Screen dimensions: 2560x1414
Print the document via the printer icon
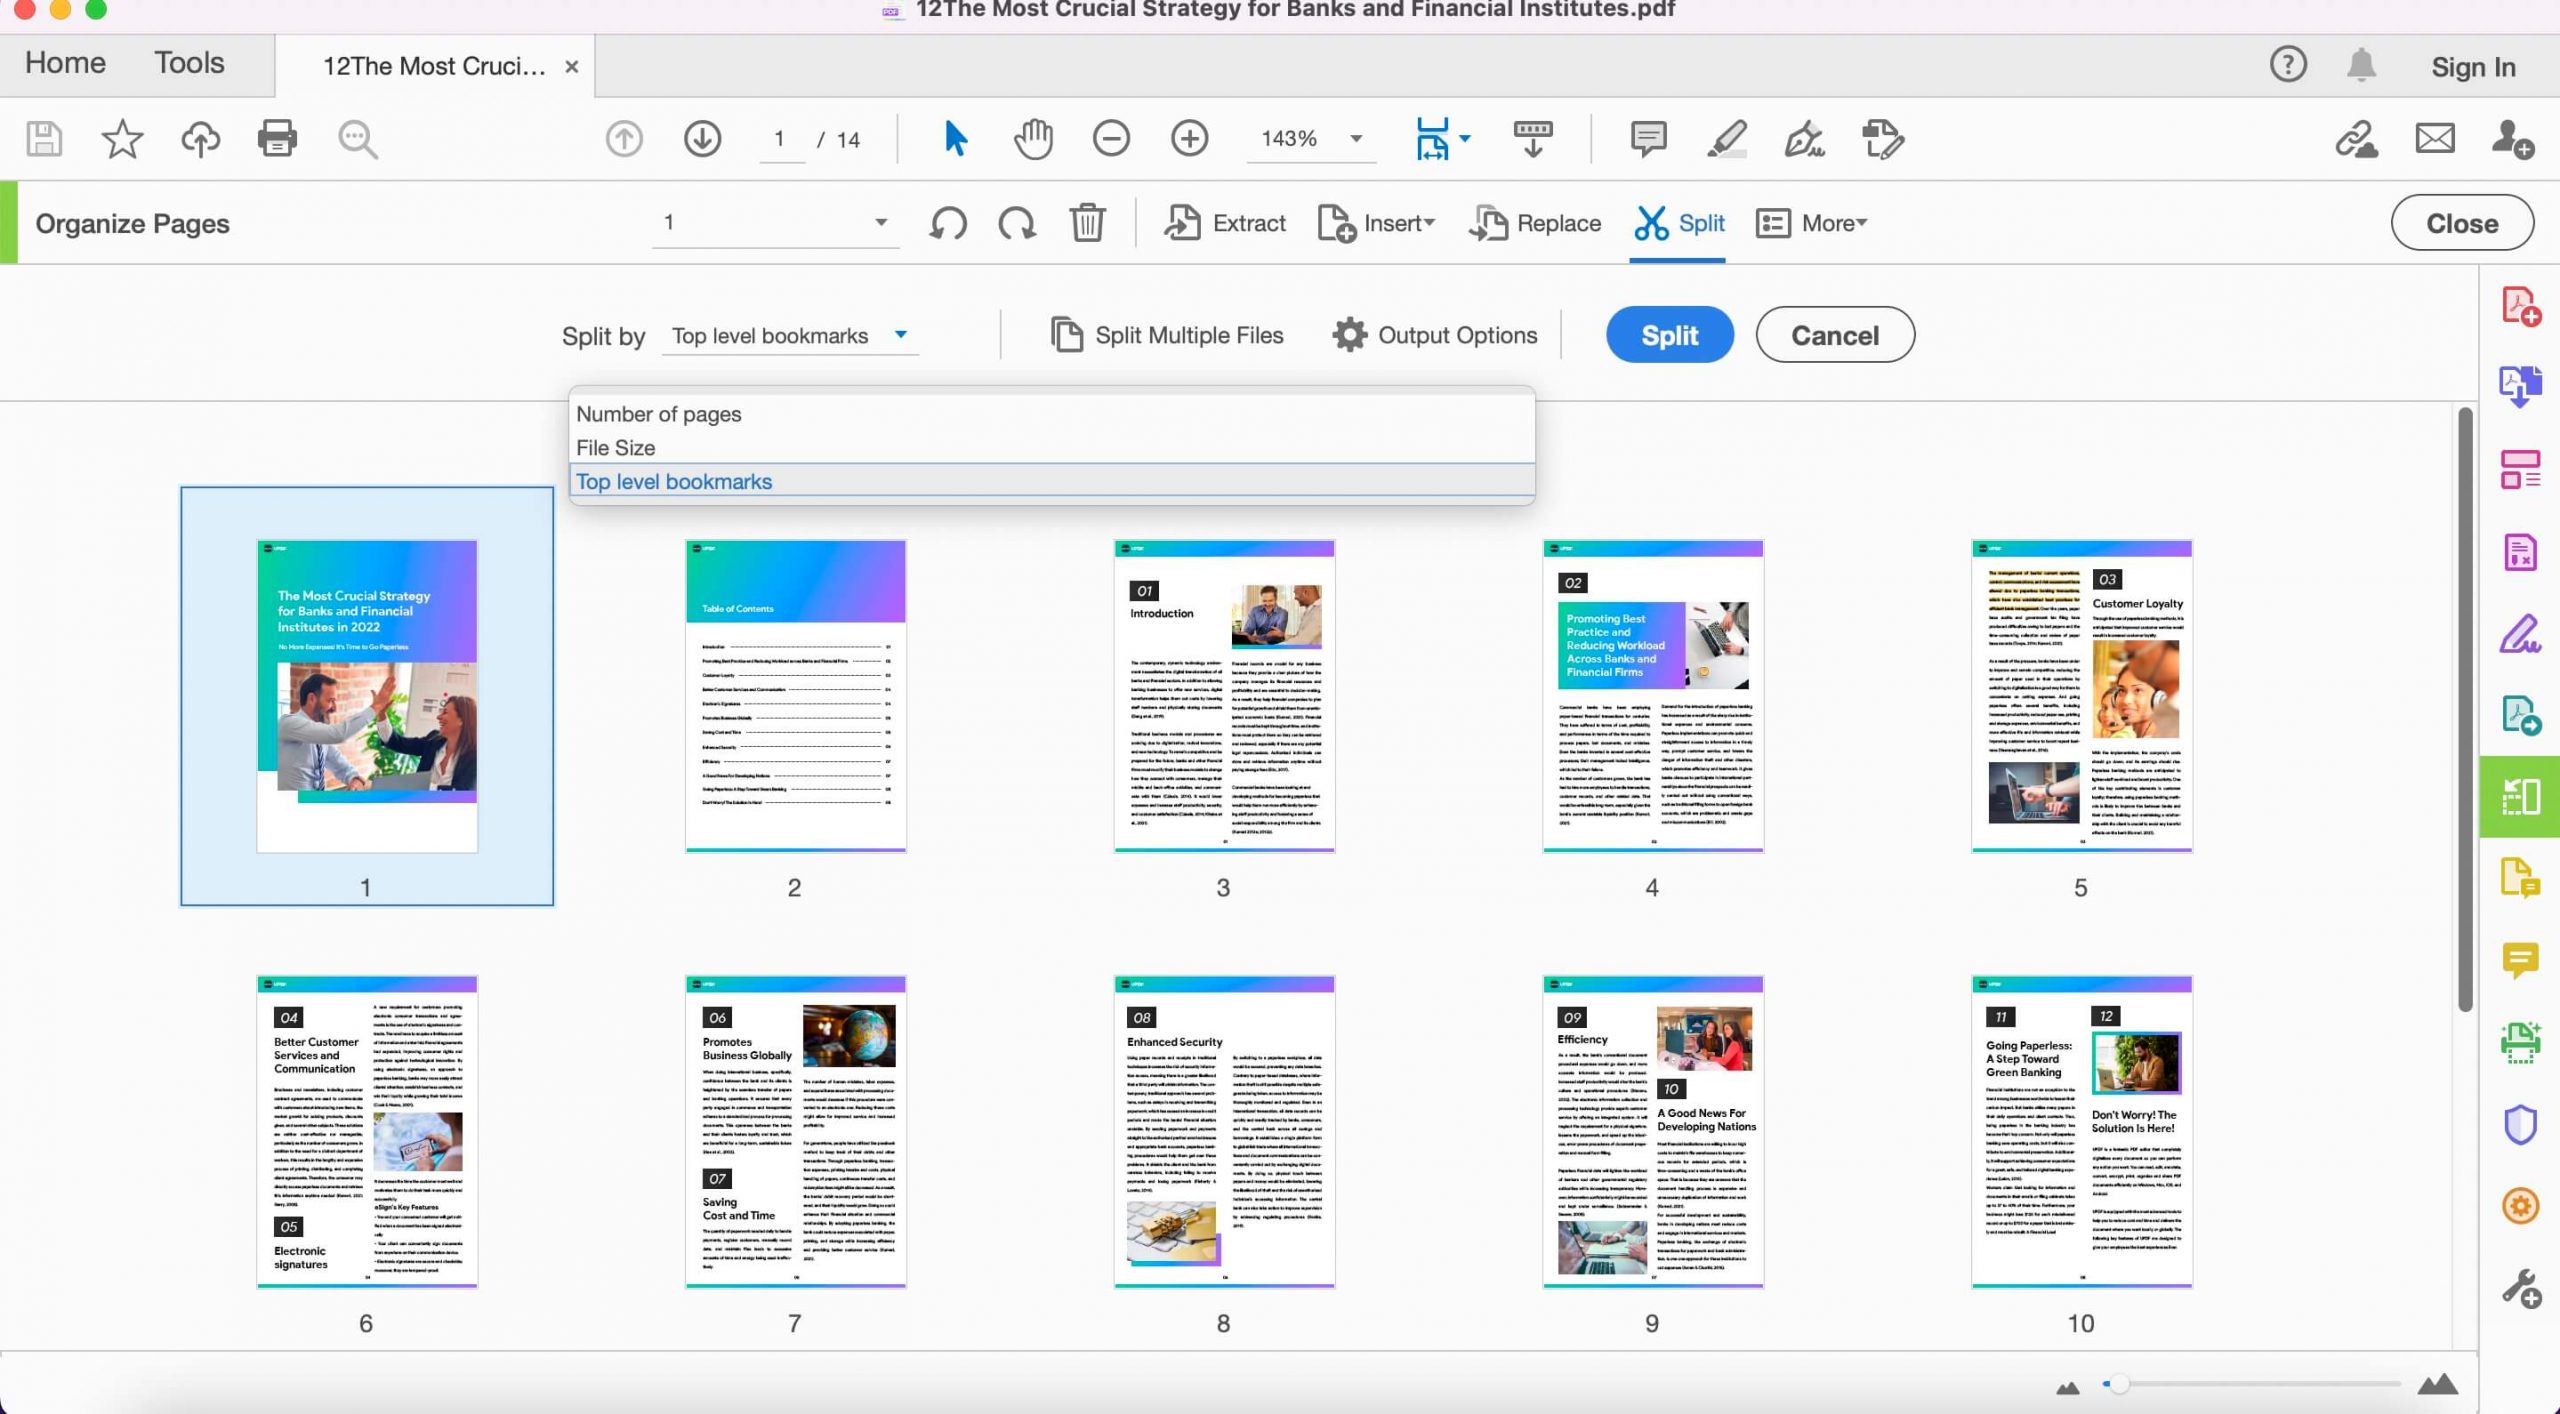277,139
